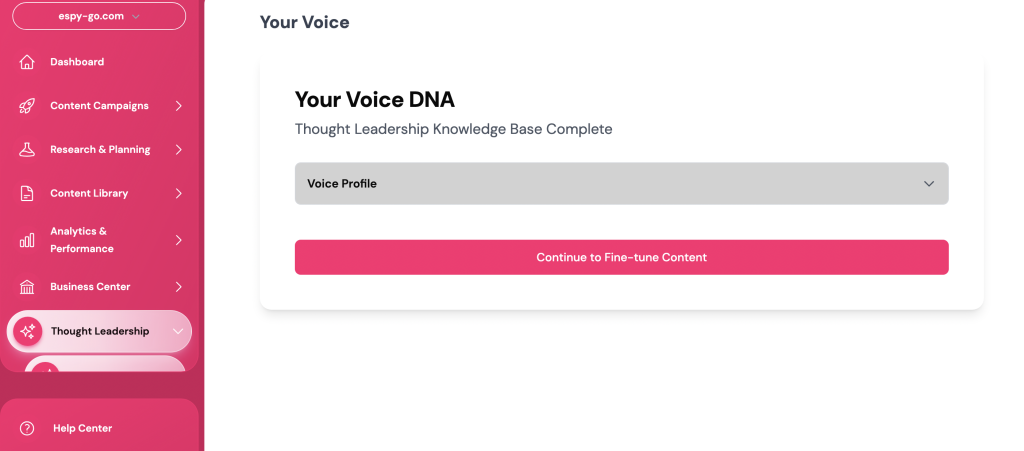Click the Business Center bank icon
The height and width of the screenshot is (451, 1024).
click(27, 287)
